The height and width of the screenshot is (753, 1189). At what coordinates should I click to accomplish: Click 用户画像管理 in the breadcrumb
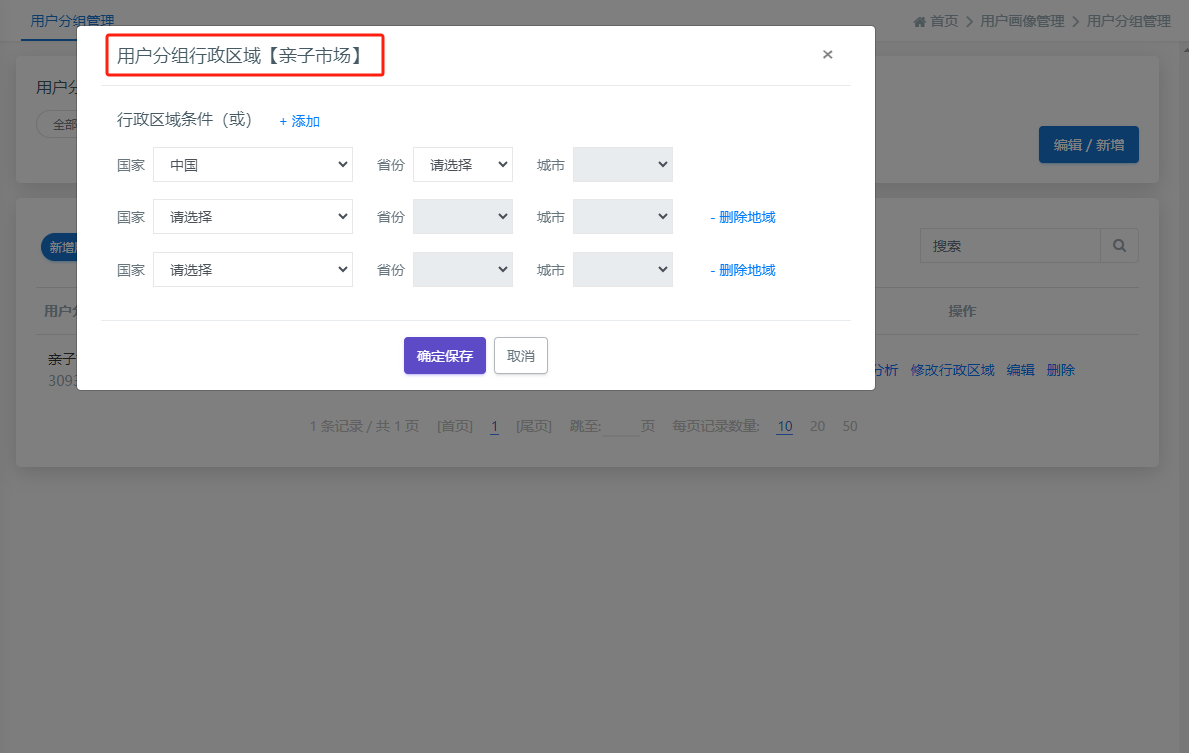[x=1022, y=21]
